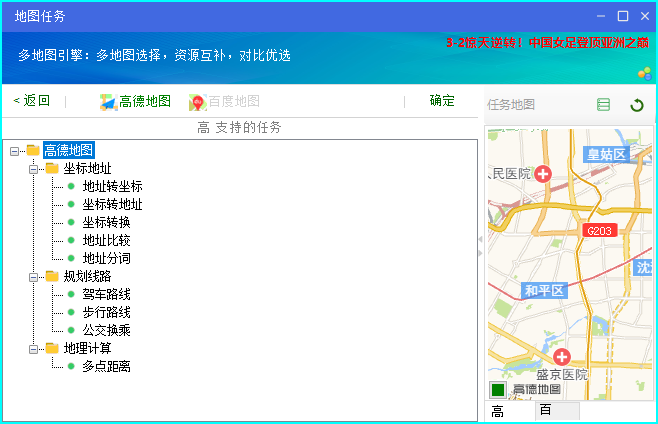Select 公交换乘 task in tree
The height and width of the screenshot is (424, 658).
click(x=106, y=330)
